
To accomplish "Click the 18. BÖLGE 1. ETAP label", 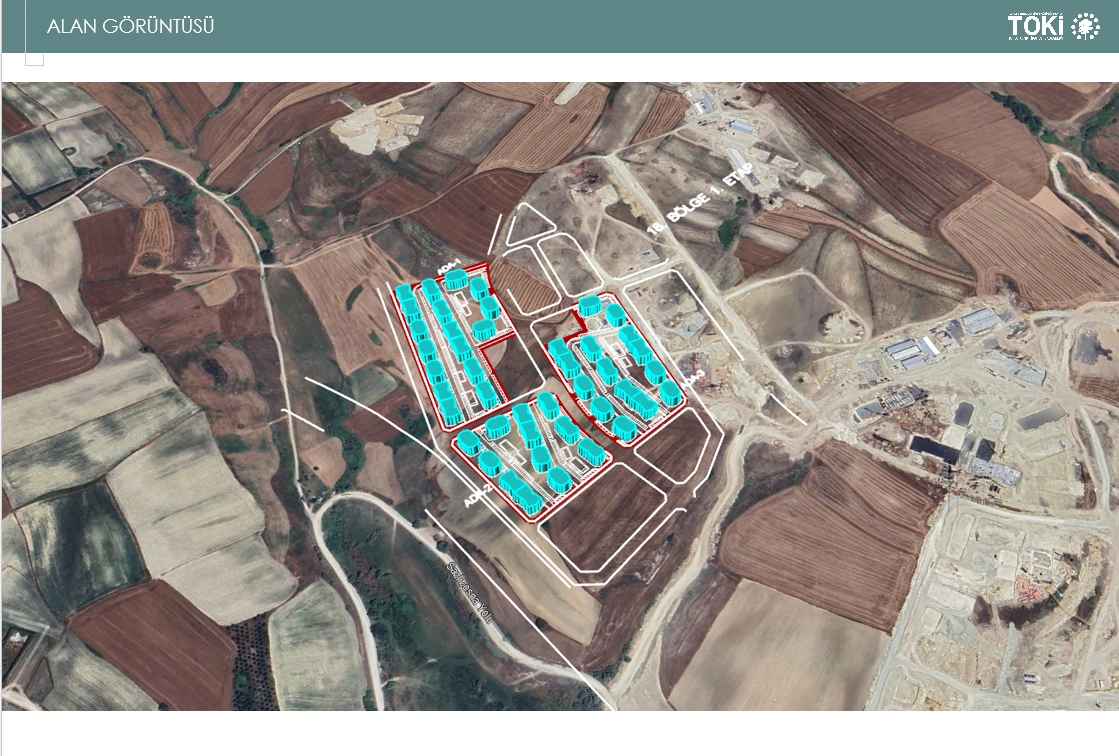I will click(x=701, y=198).
